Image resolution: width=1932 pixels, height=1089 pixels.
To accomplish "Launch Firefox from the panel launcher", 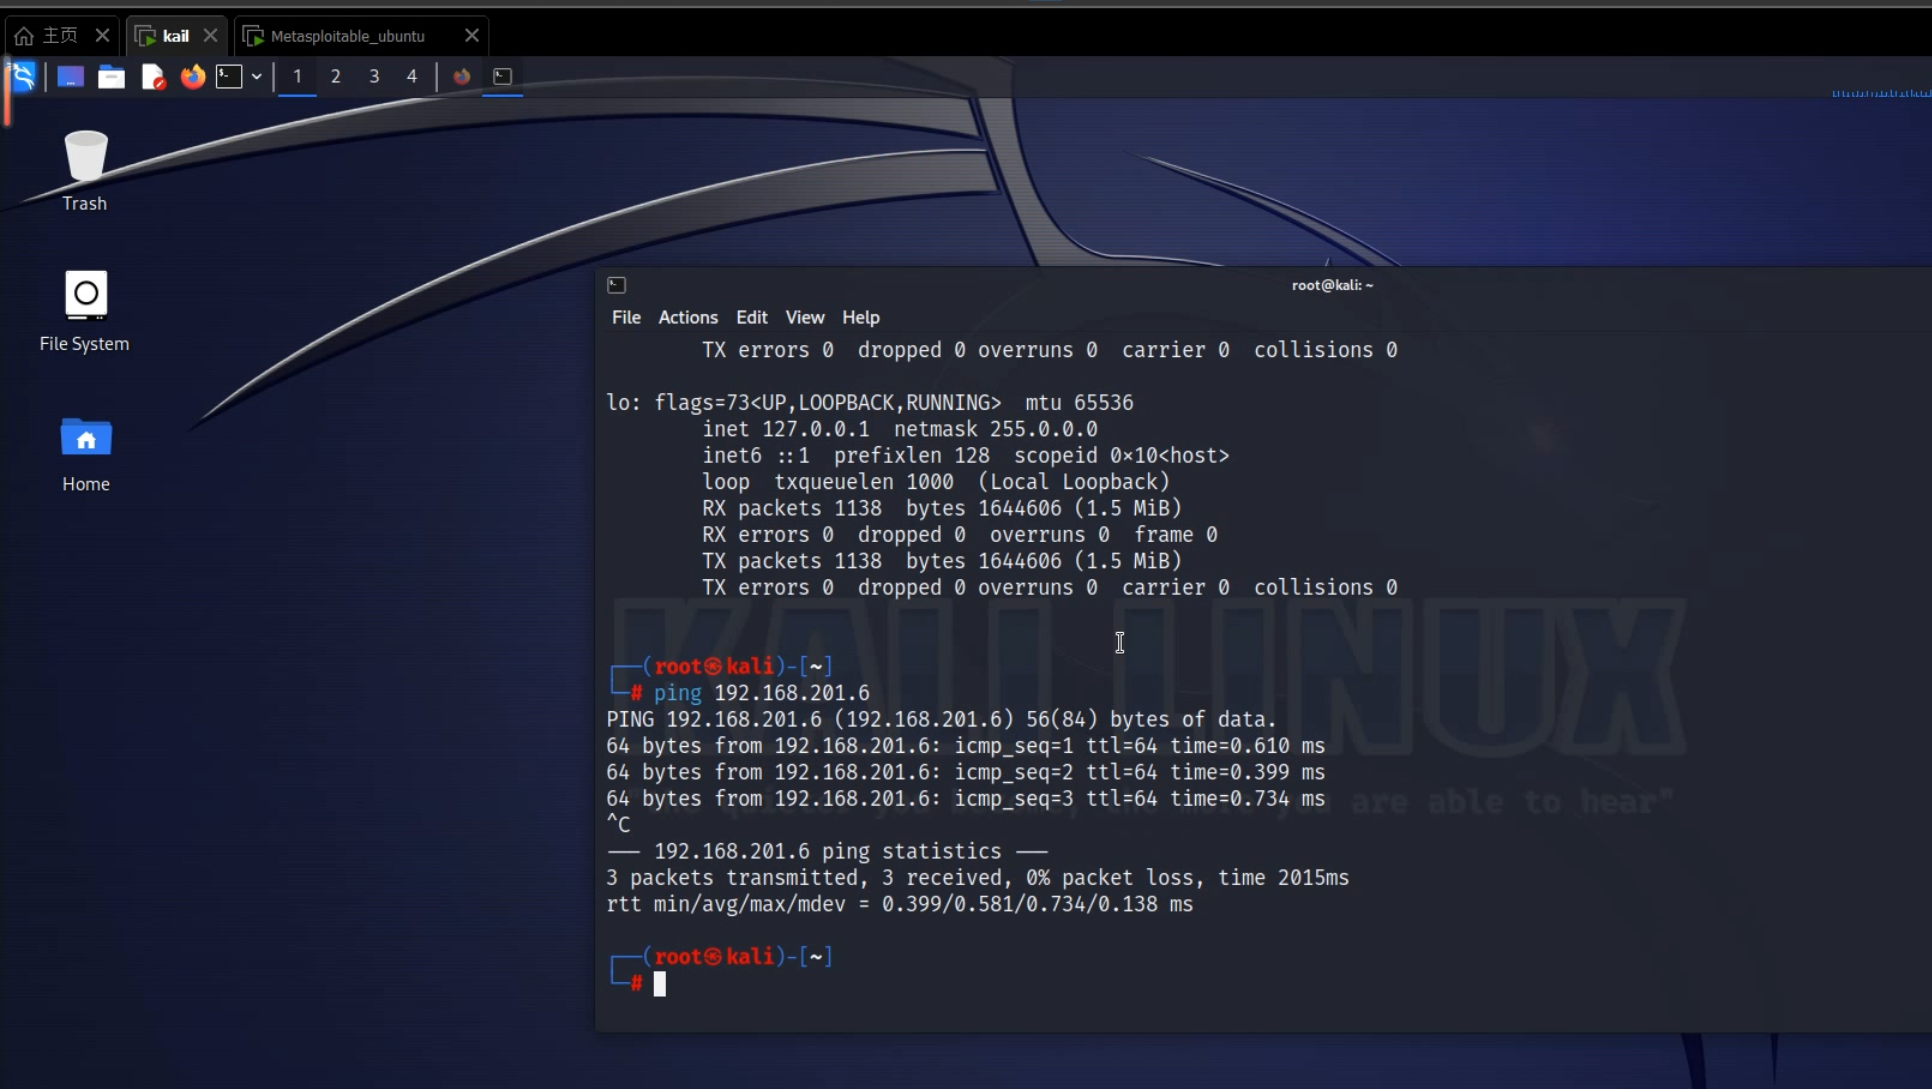I will (x=192, y=76).
